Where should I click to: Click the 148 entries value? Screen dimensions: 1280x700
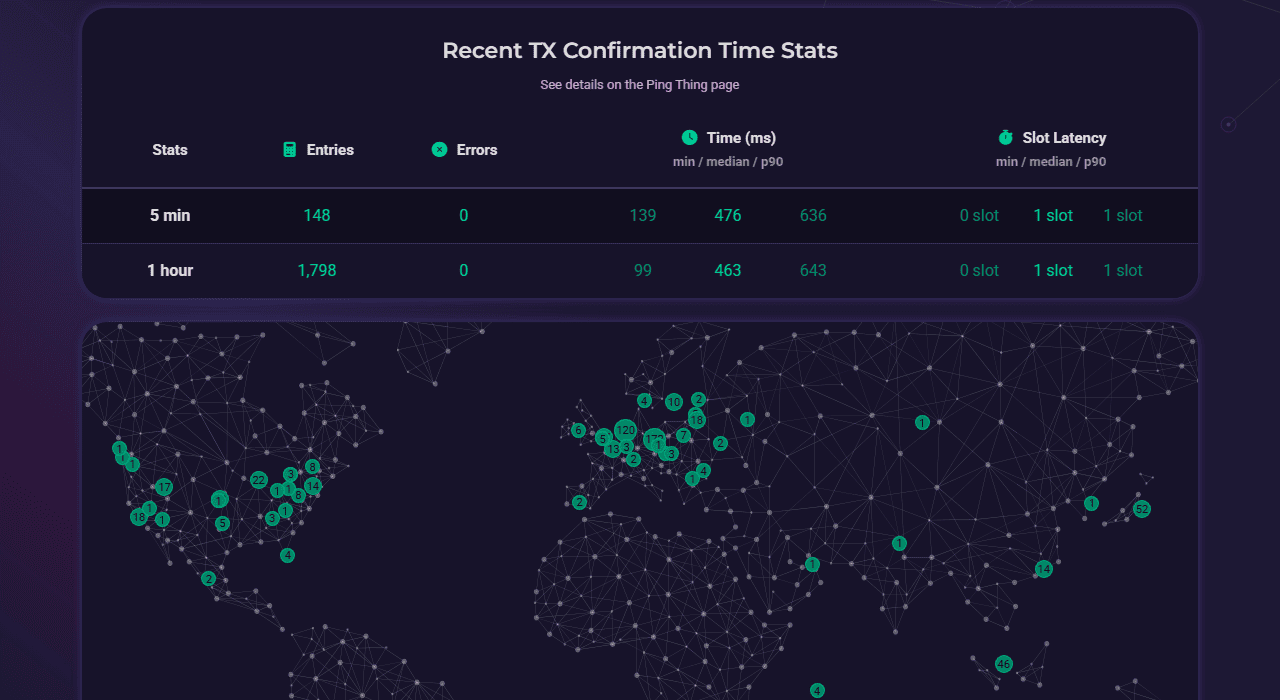tap(317, 215)
